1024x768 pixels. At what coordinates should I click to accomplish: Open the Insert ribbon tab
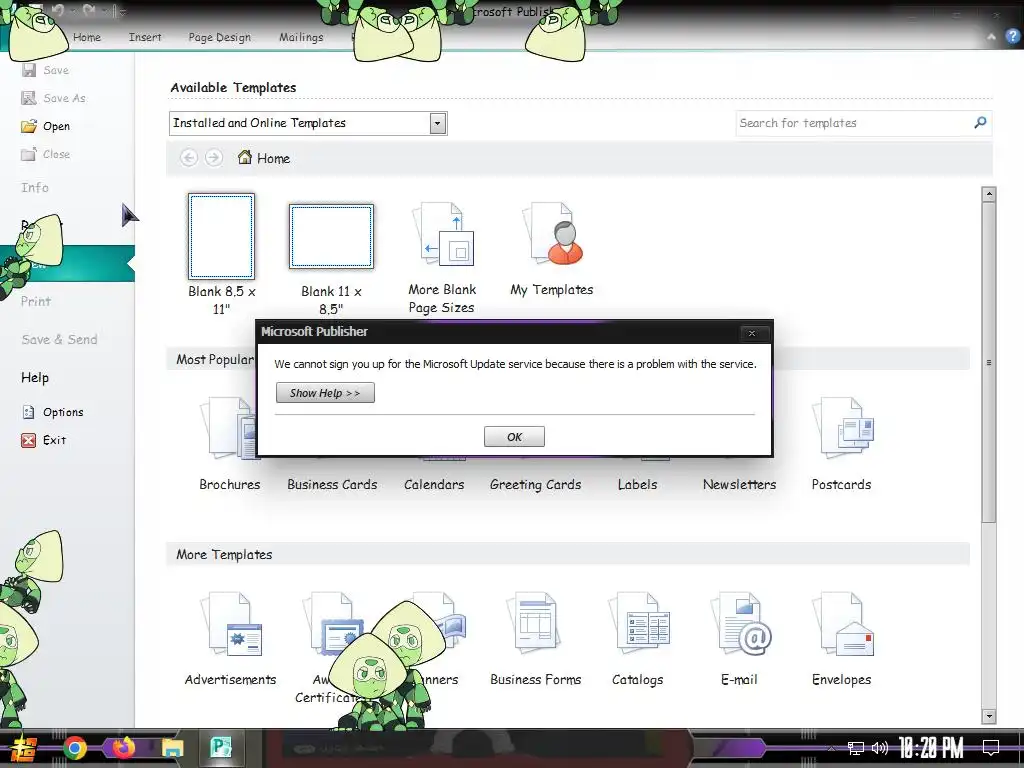145,37
